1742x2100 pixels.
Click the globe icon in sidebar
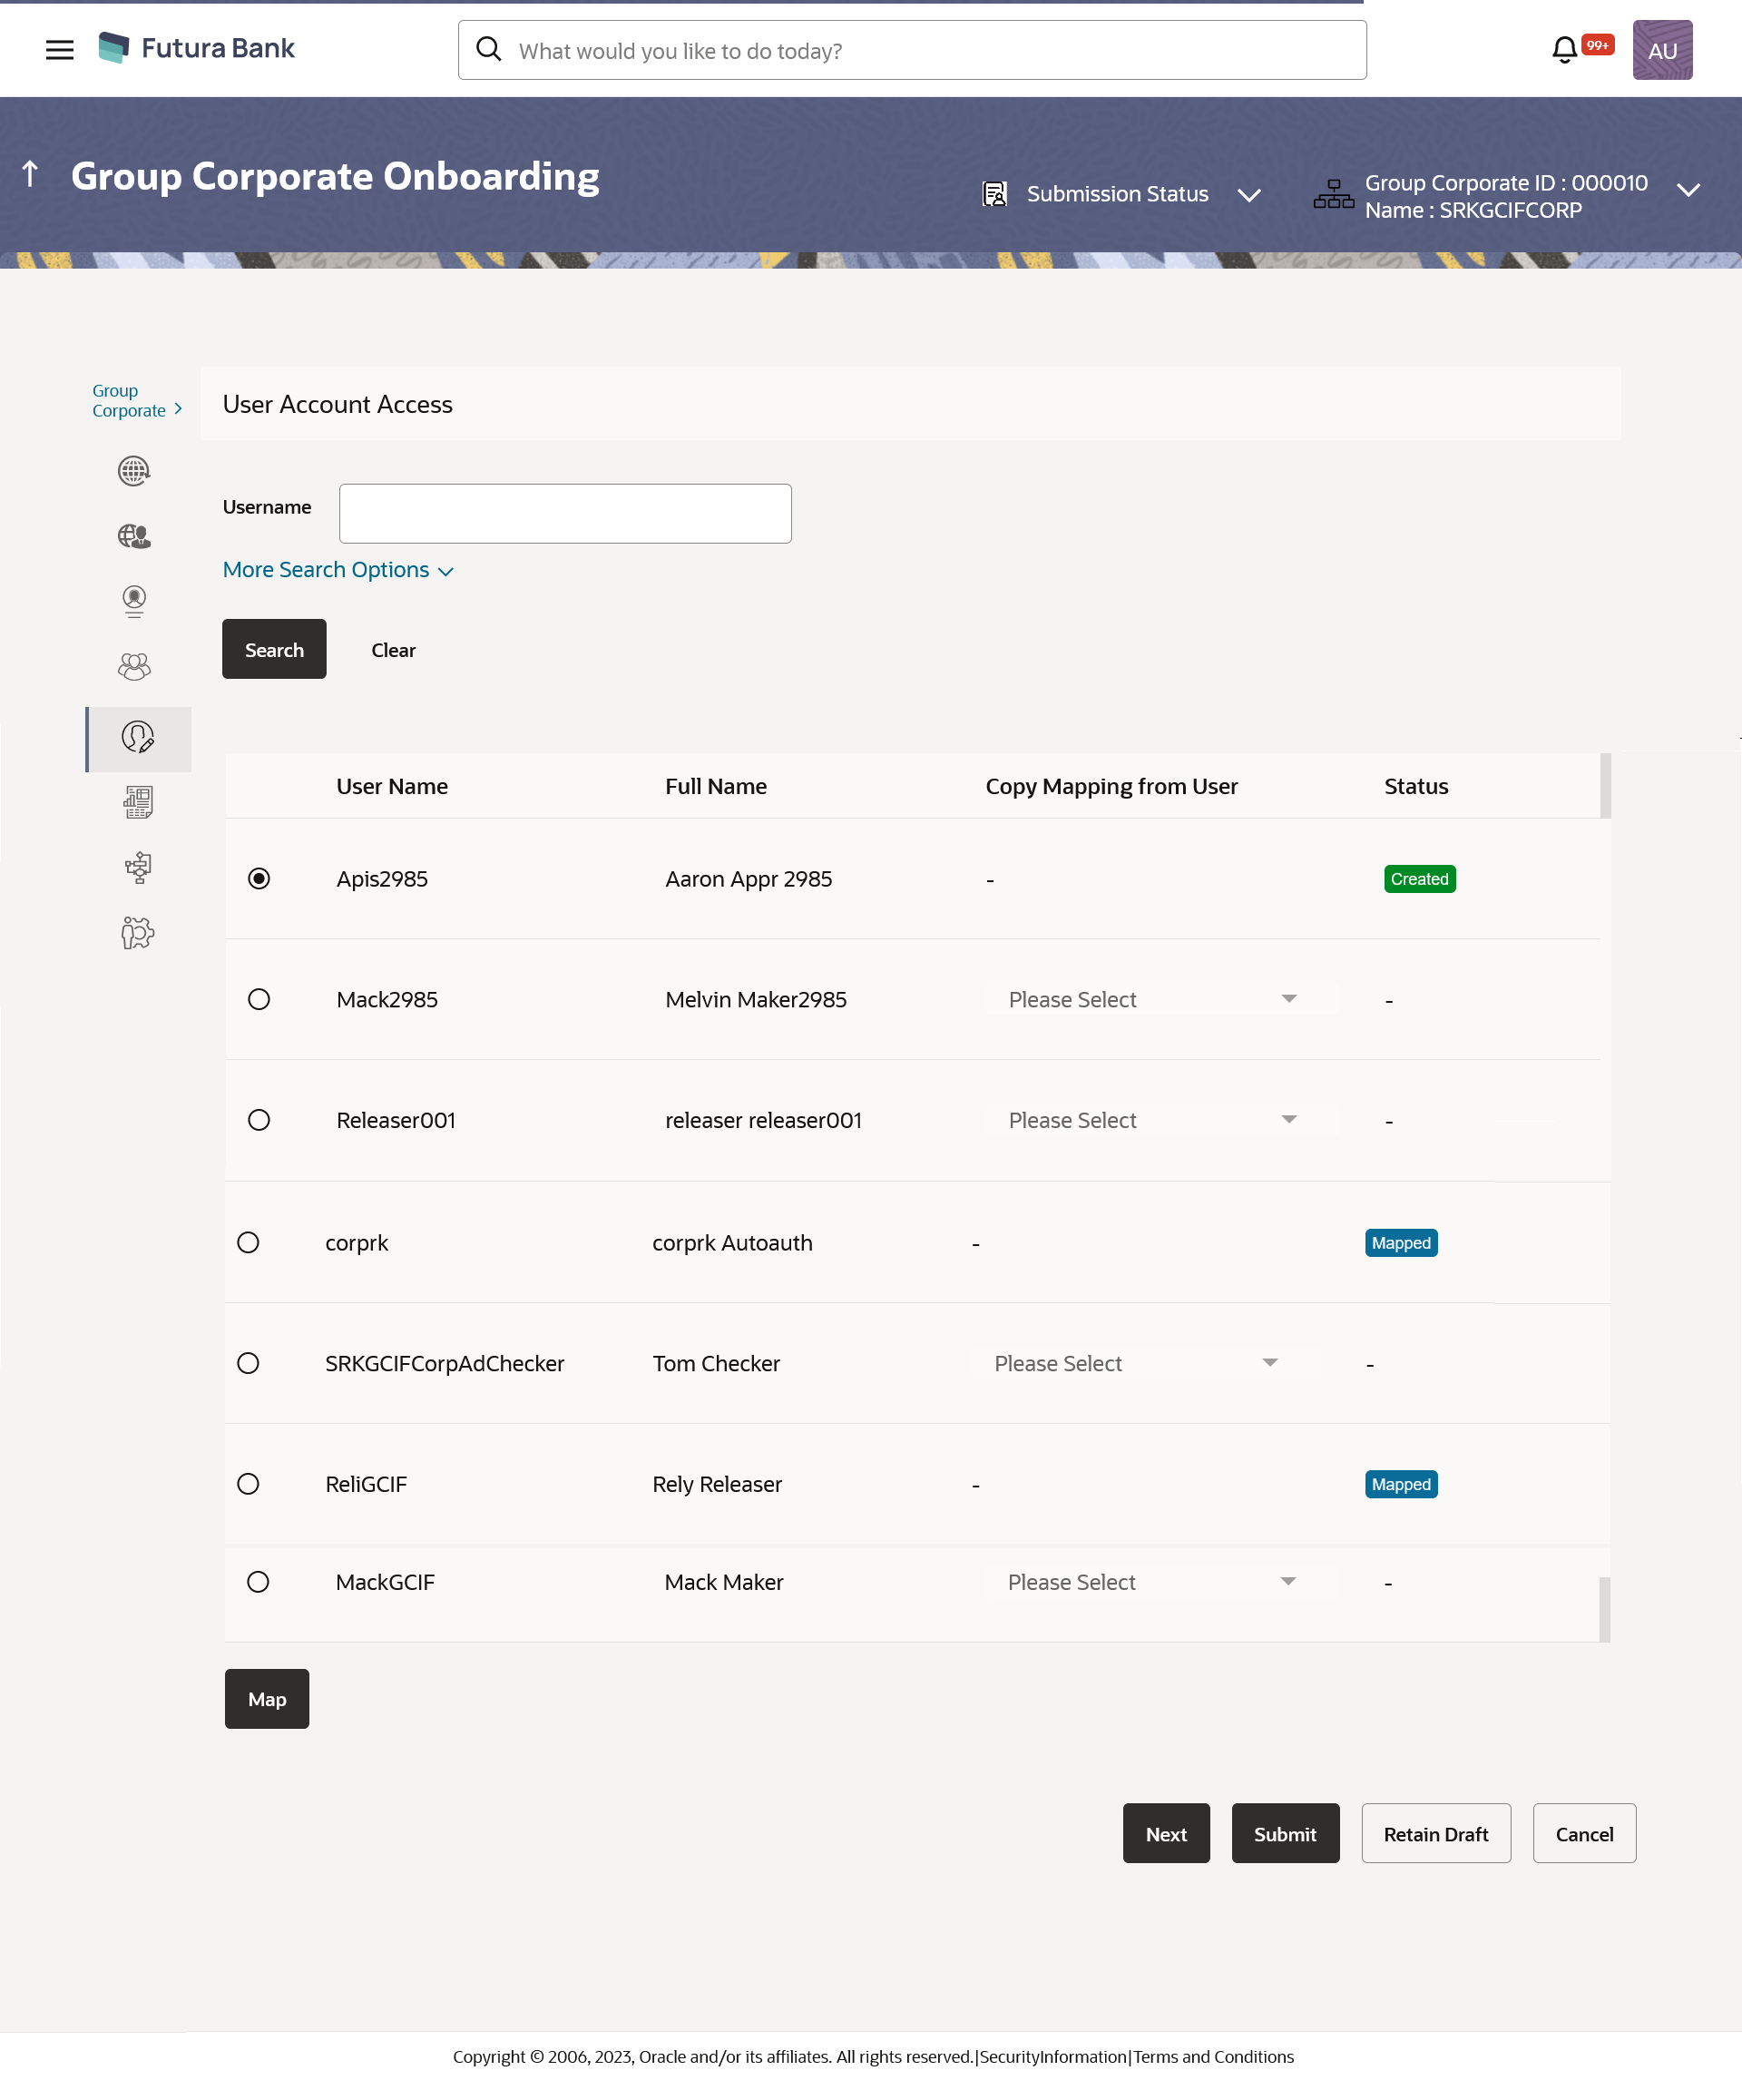coord(134,471)
